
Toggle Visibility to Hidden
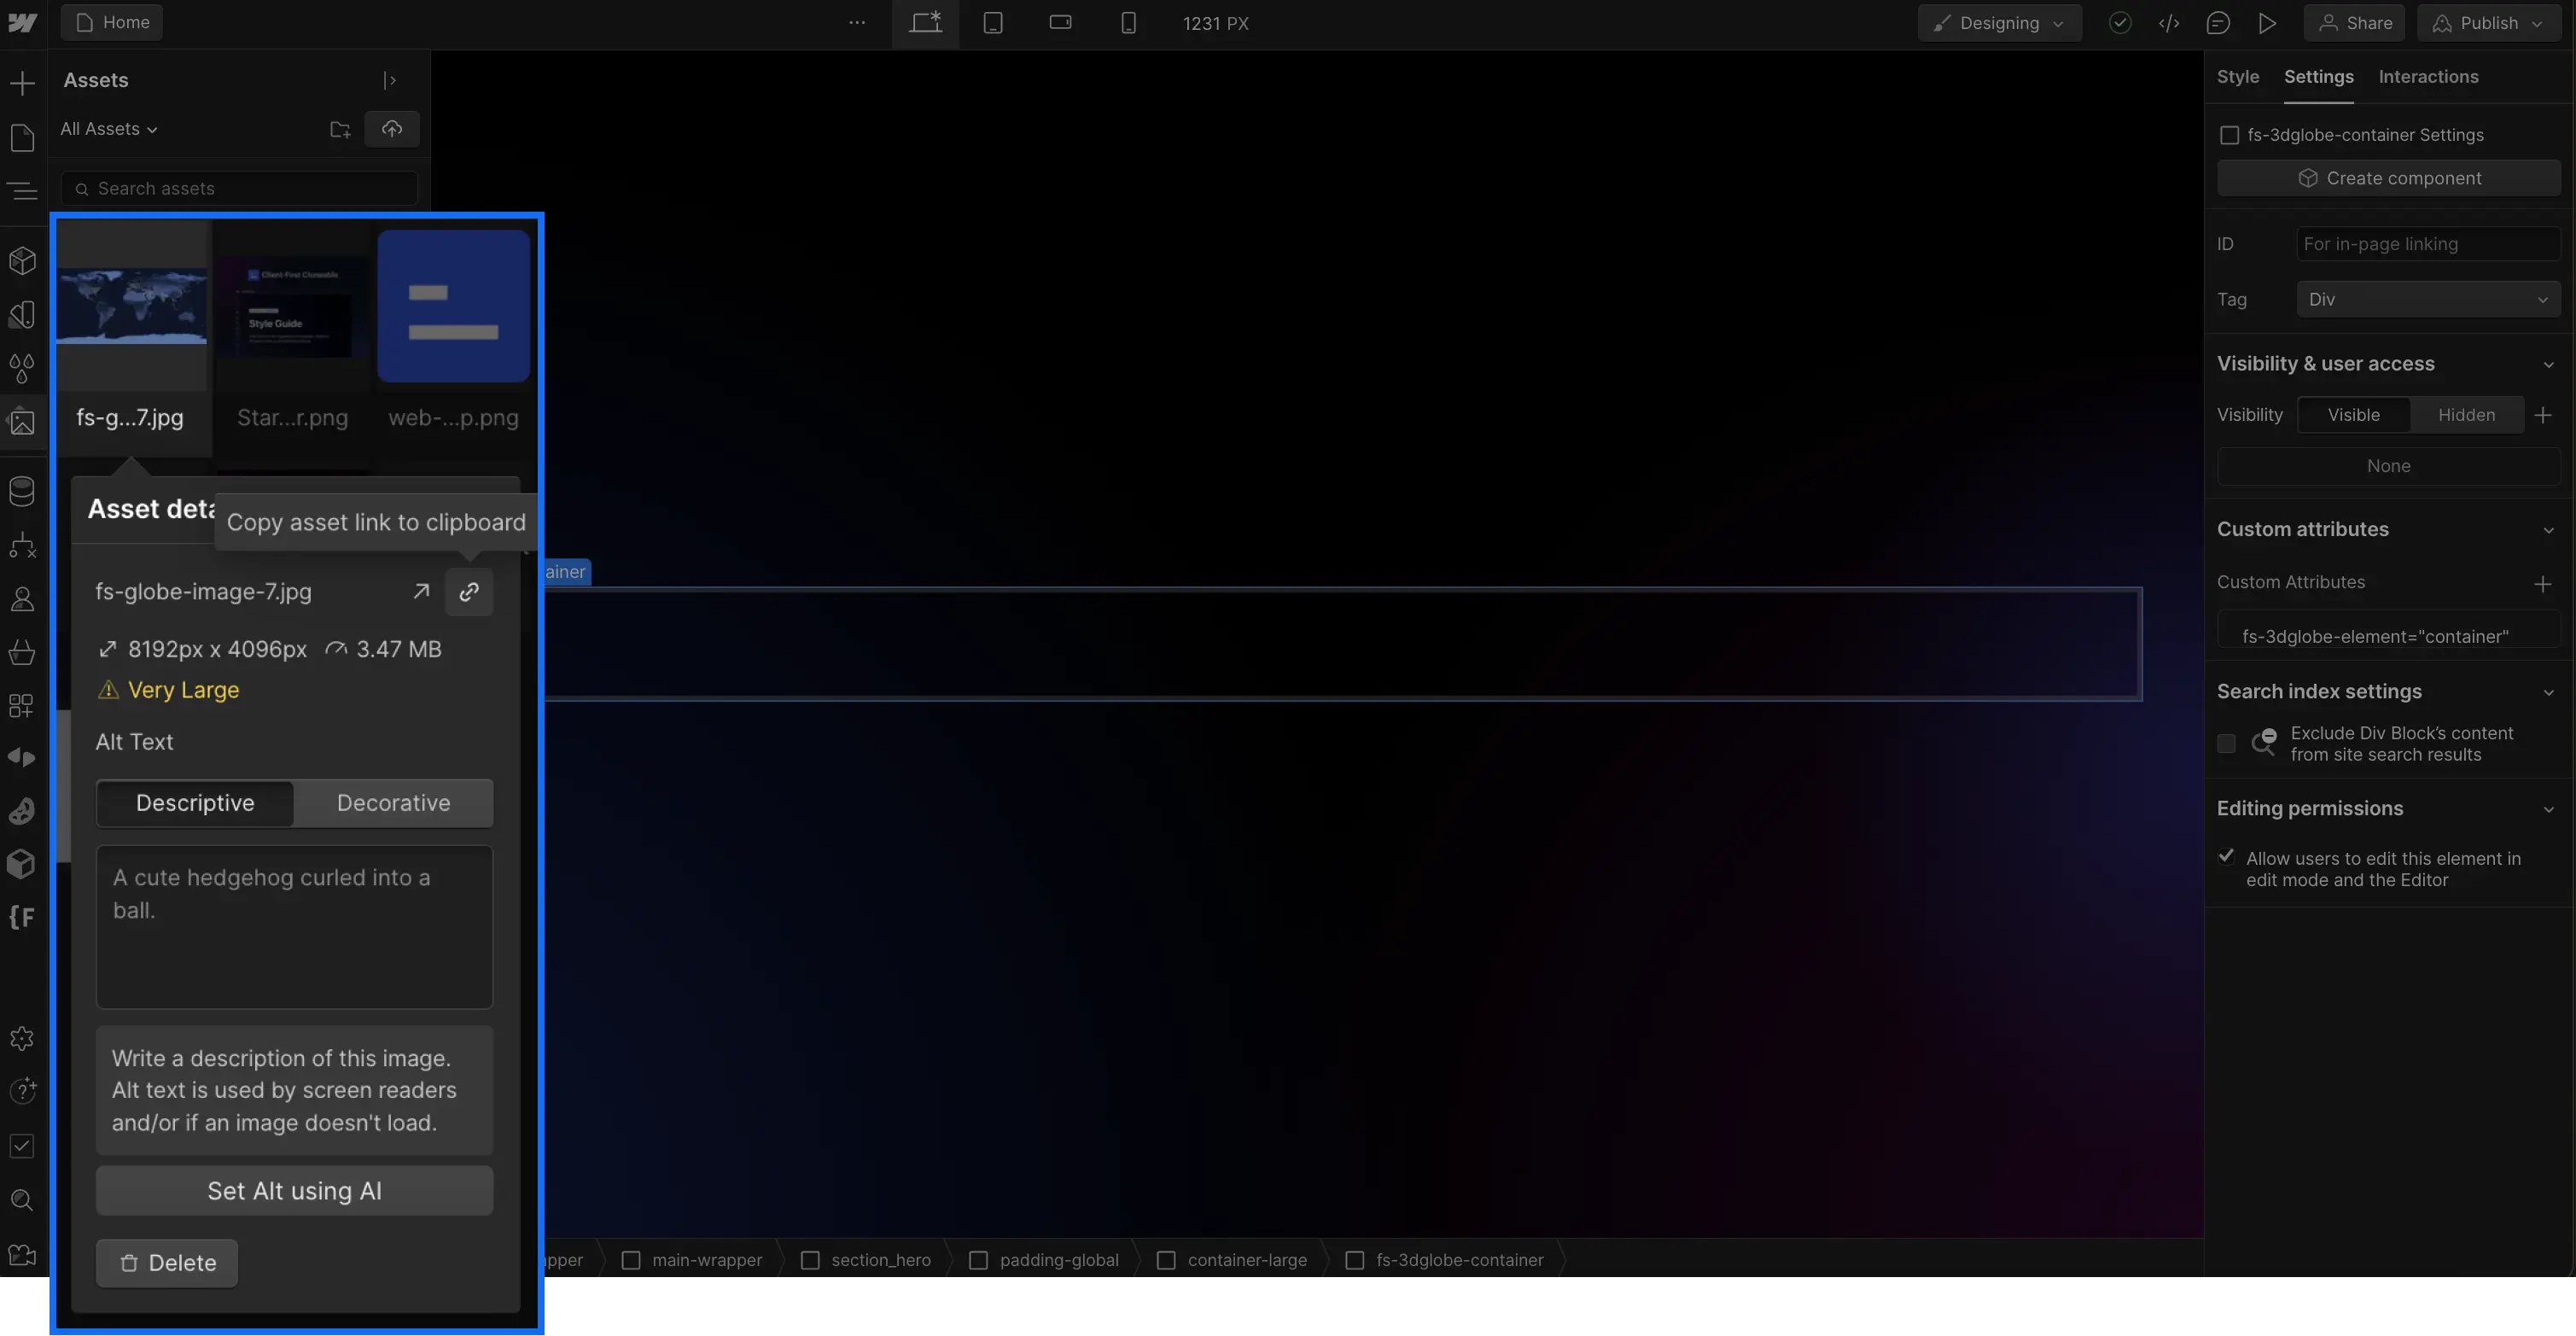[x=2465, y=414]
